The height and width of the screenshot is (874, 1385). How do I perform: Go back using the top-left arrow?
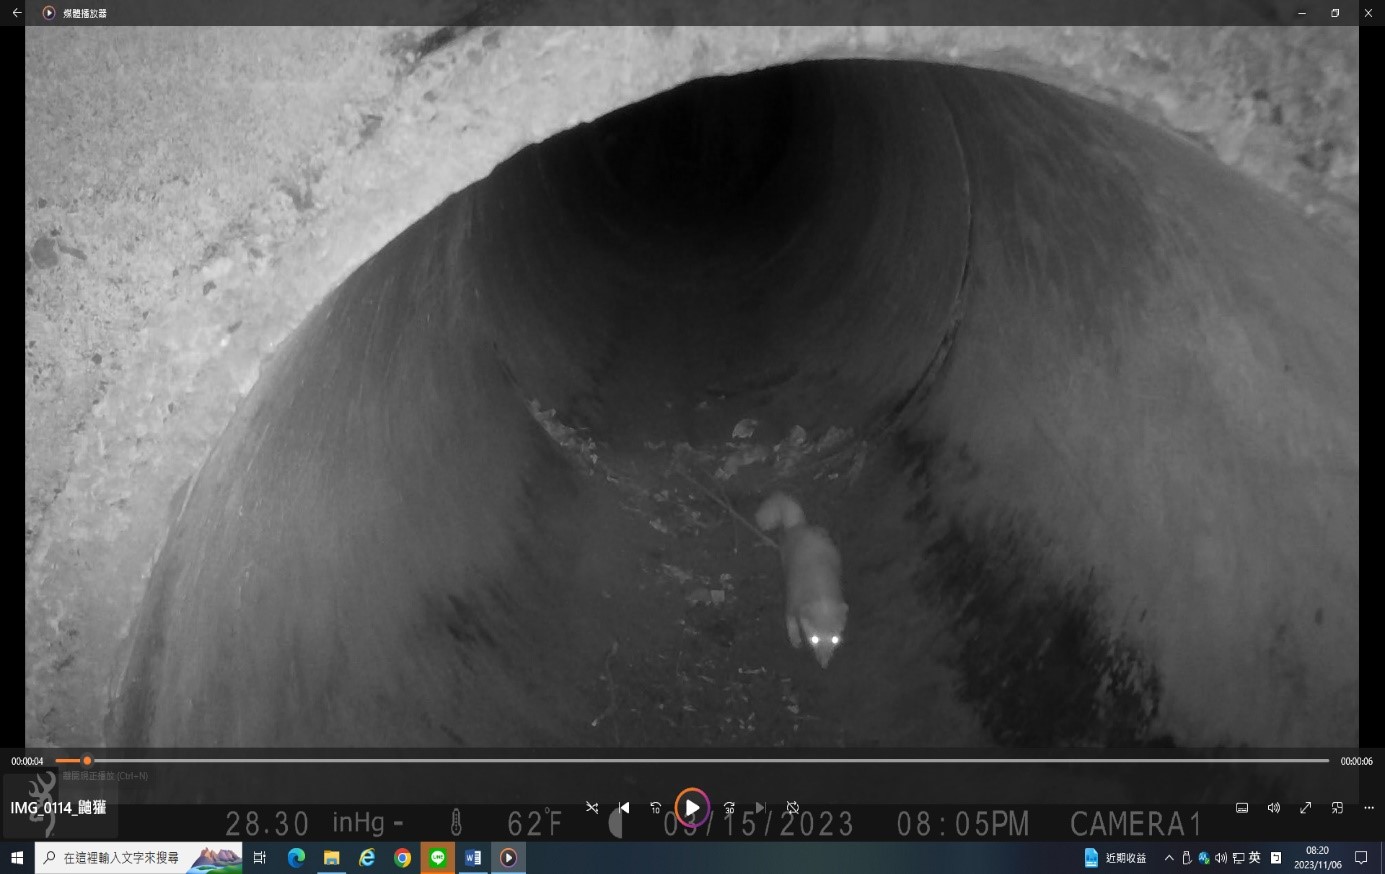pyautogui.click(x=17, y=13)
